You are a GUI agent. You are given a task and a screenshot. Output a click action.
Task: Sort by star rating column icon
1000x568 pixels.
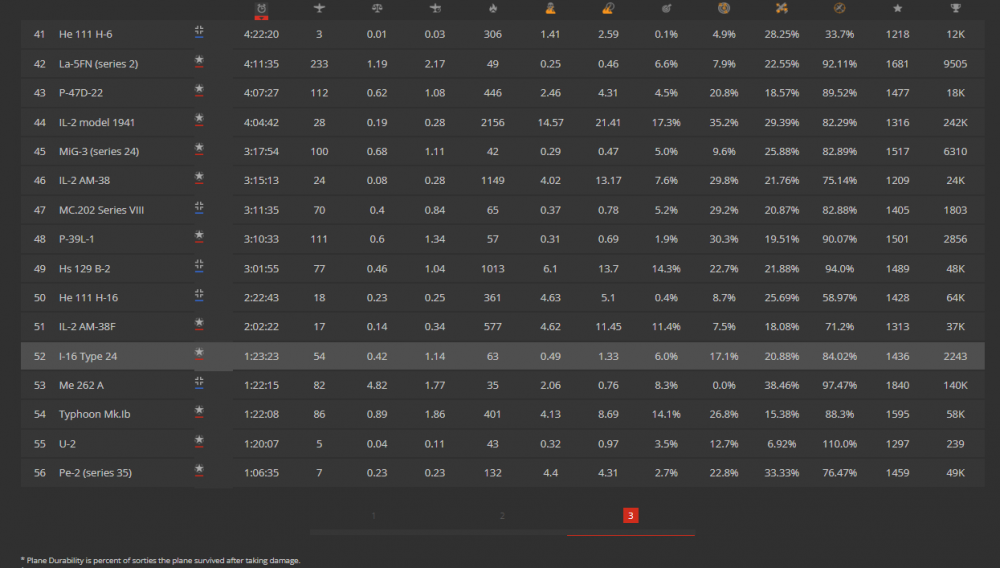[897, 8]
